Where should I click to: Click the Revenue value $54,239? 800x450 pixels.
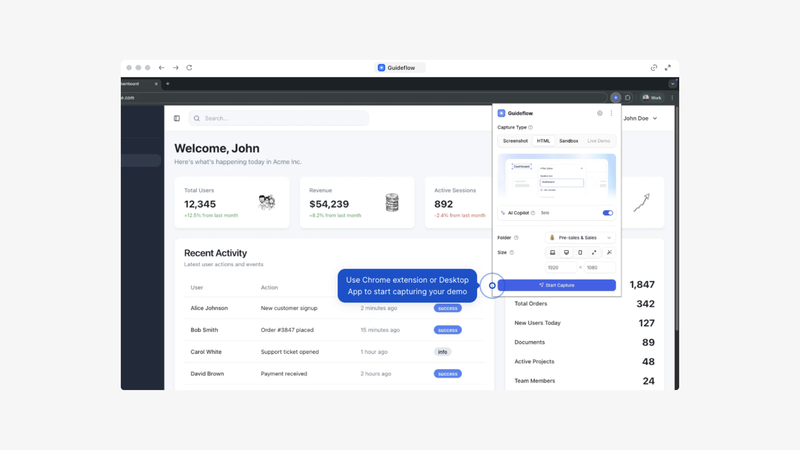click(x=329, y=204)
